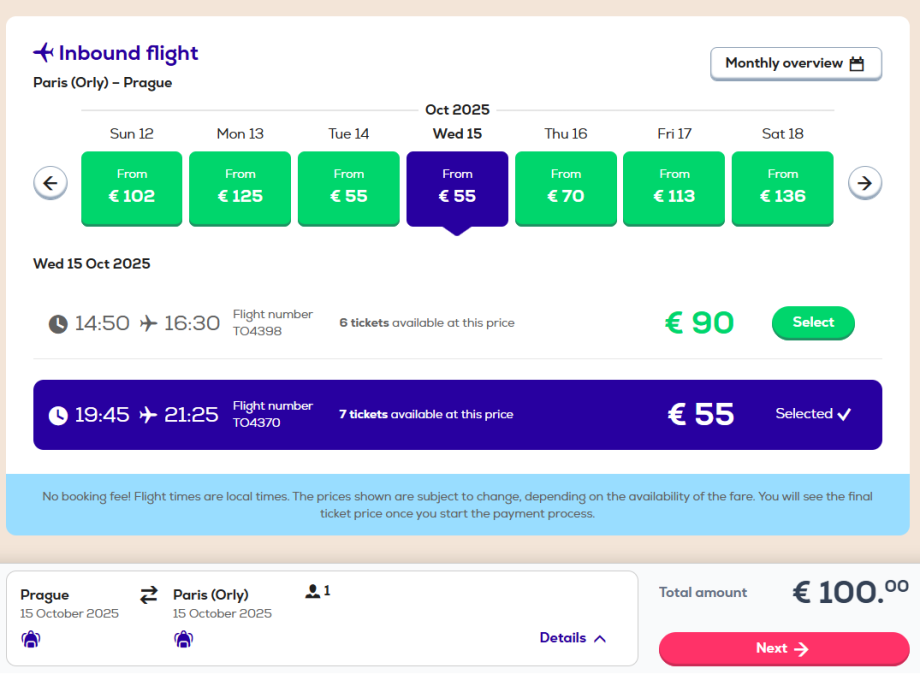Click the currently selected Wed 15 date
This screenshot has height=686, width=920.
point(457,188)
